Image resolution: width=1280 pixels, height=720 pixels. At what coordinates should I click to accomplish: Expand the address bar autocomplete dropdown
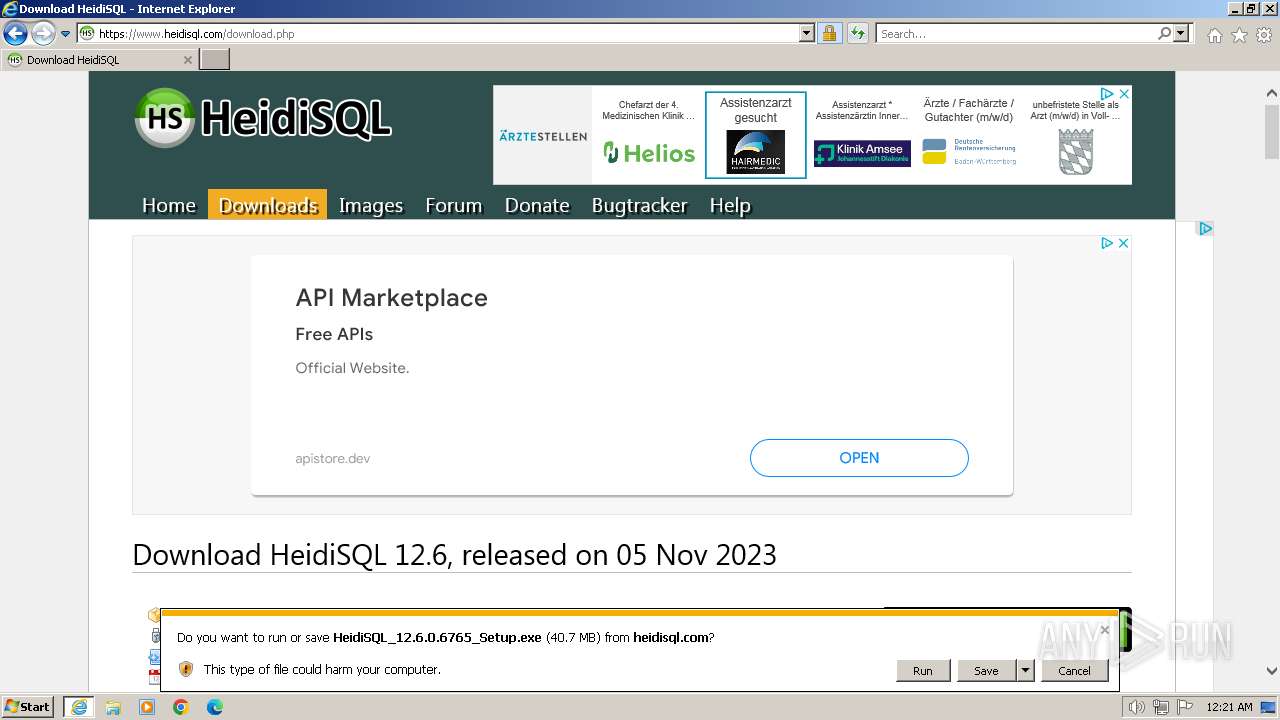(807, 34)
